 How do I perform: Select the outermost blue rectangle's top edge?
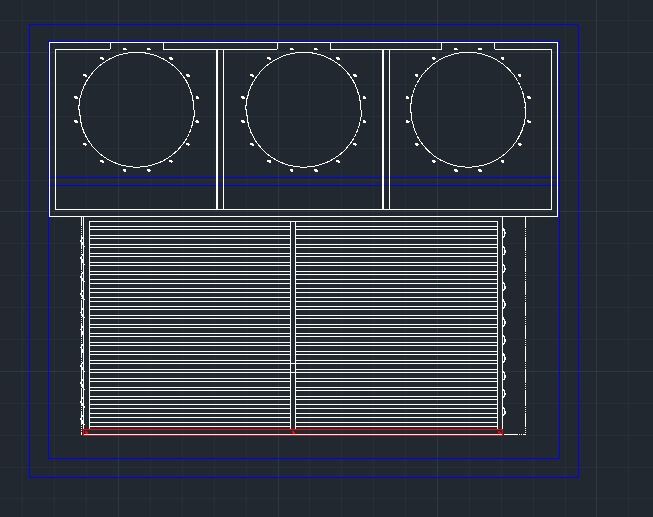pyautogui.click(x=304, y=25)
